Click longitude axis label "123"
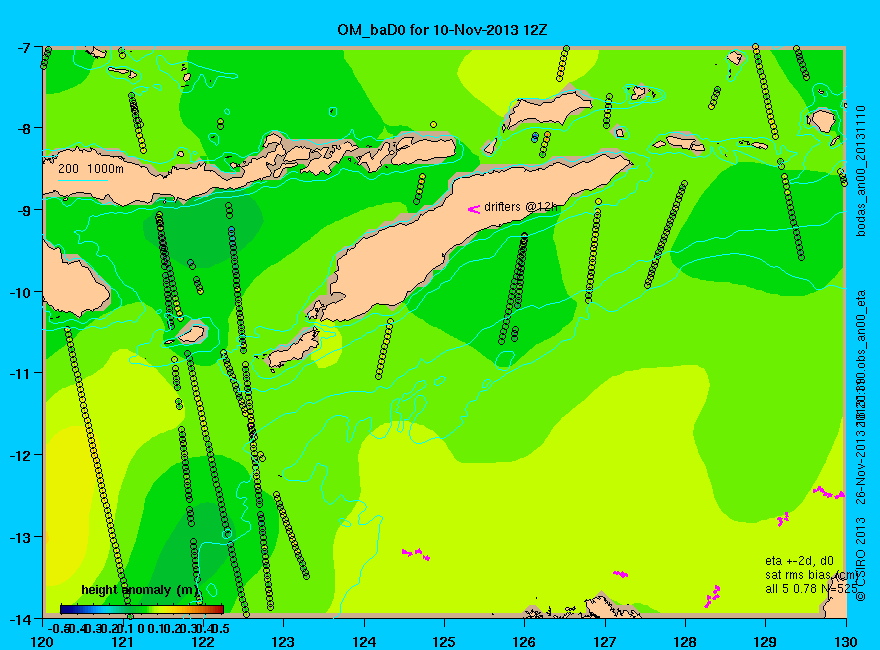This screenshot has height=650, width=880. (x=283, y=641)
